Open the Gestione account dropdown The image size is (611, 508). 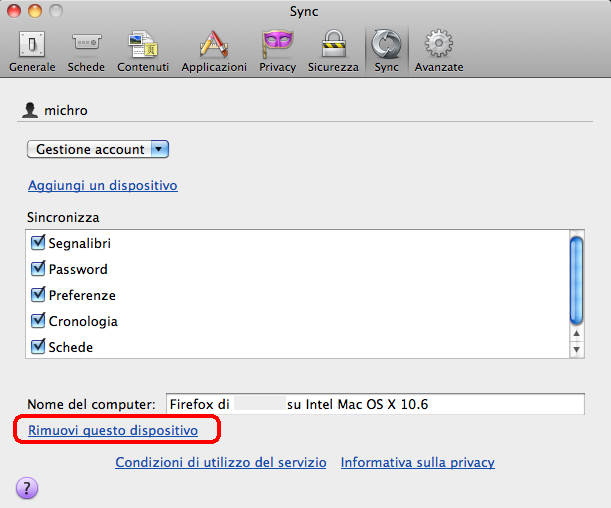tap(98, 149)
